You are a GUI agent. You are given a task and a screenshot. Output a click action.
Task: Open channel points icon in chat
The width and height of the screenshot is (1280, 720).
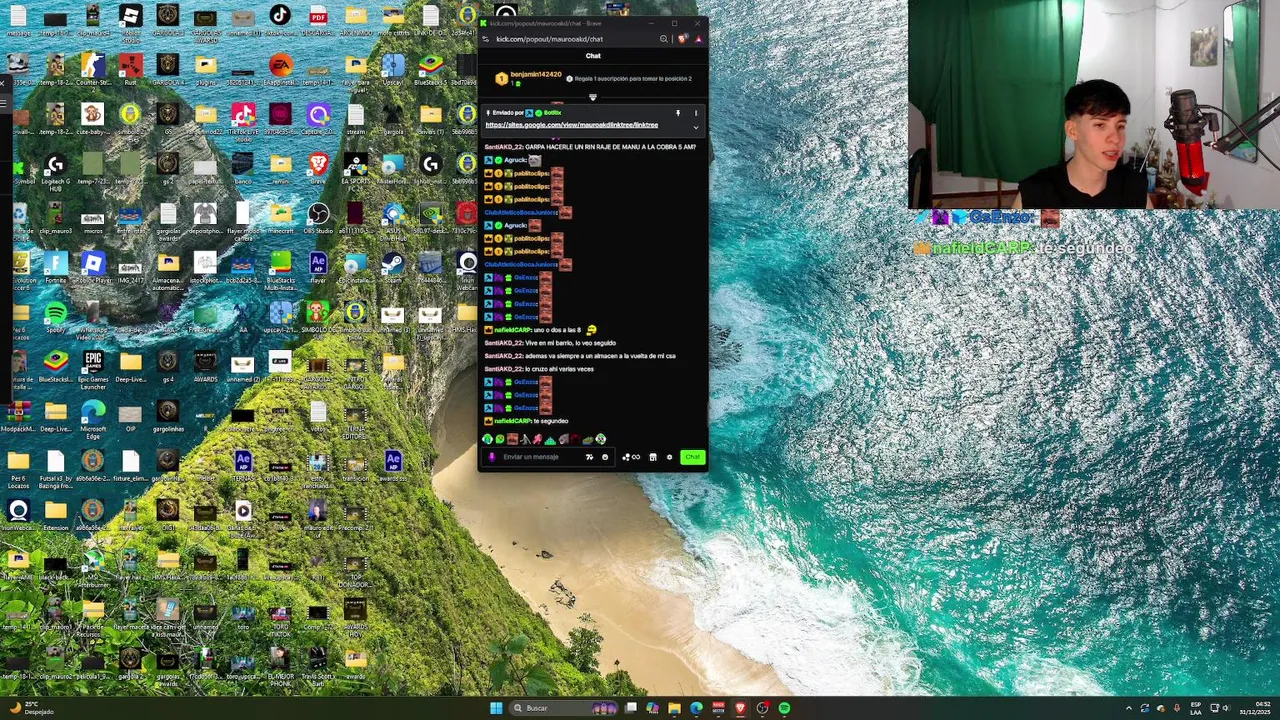(631, 457)
